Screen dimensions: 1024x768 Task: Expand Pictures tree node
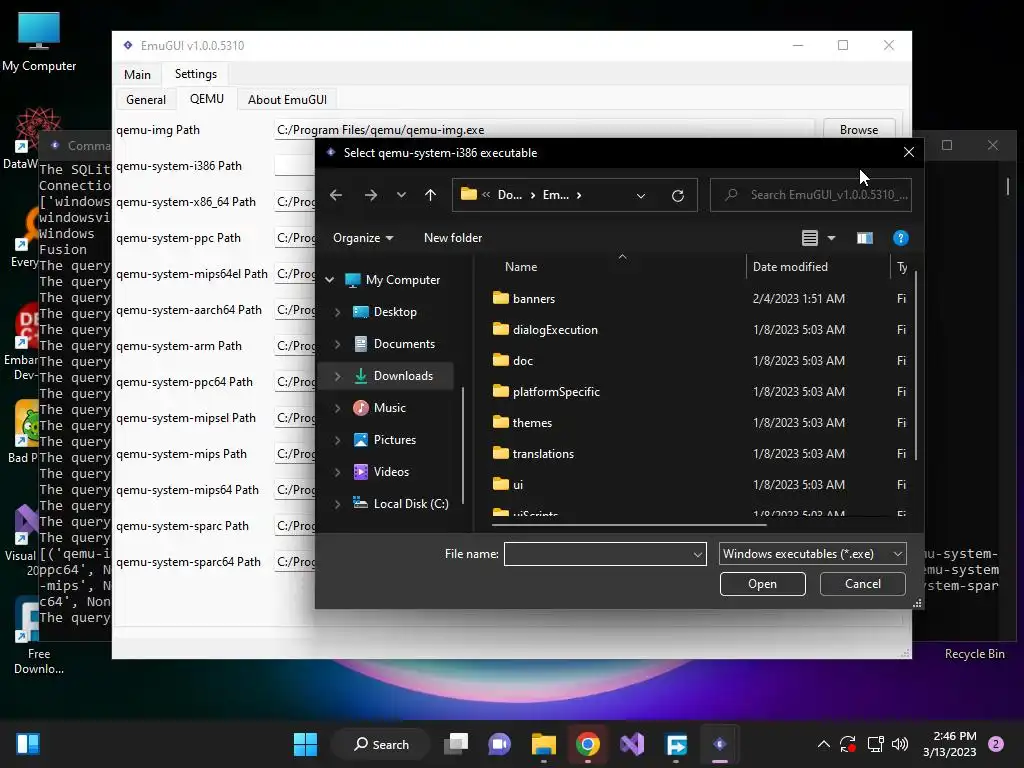tap(337, 440)
